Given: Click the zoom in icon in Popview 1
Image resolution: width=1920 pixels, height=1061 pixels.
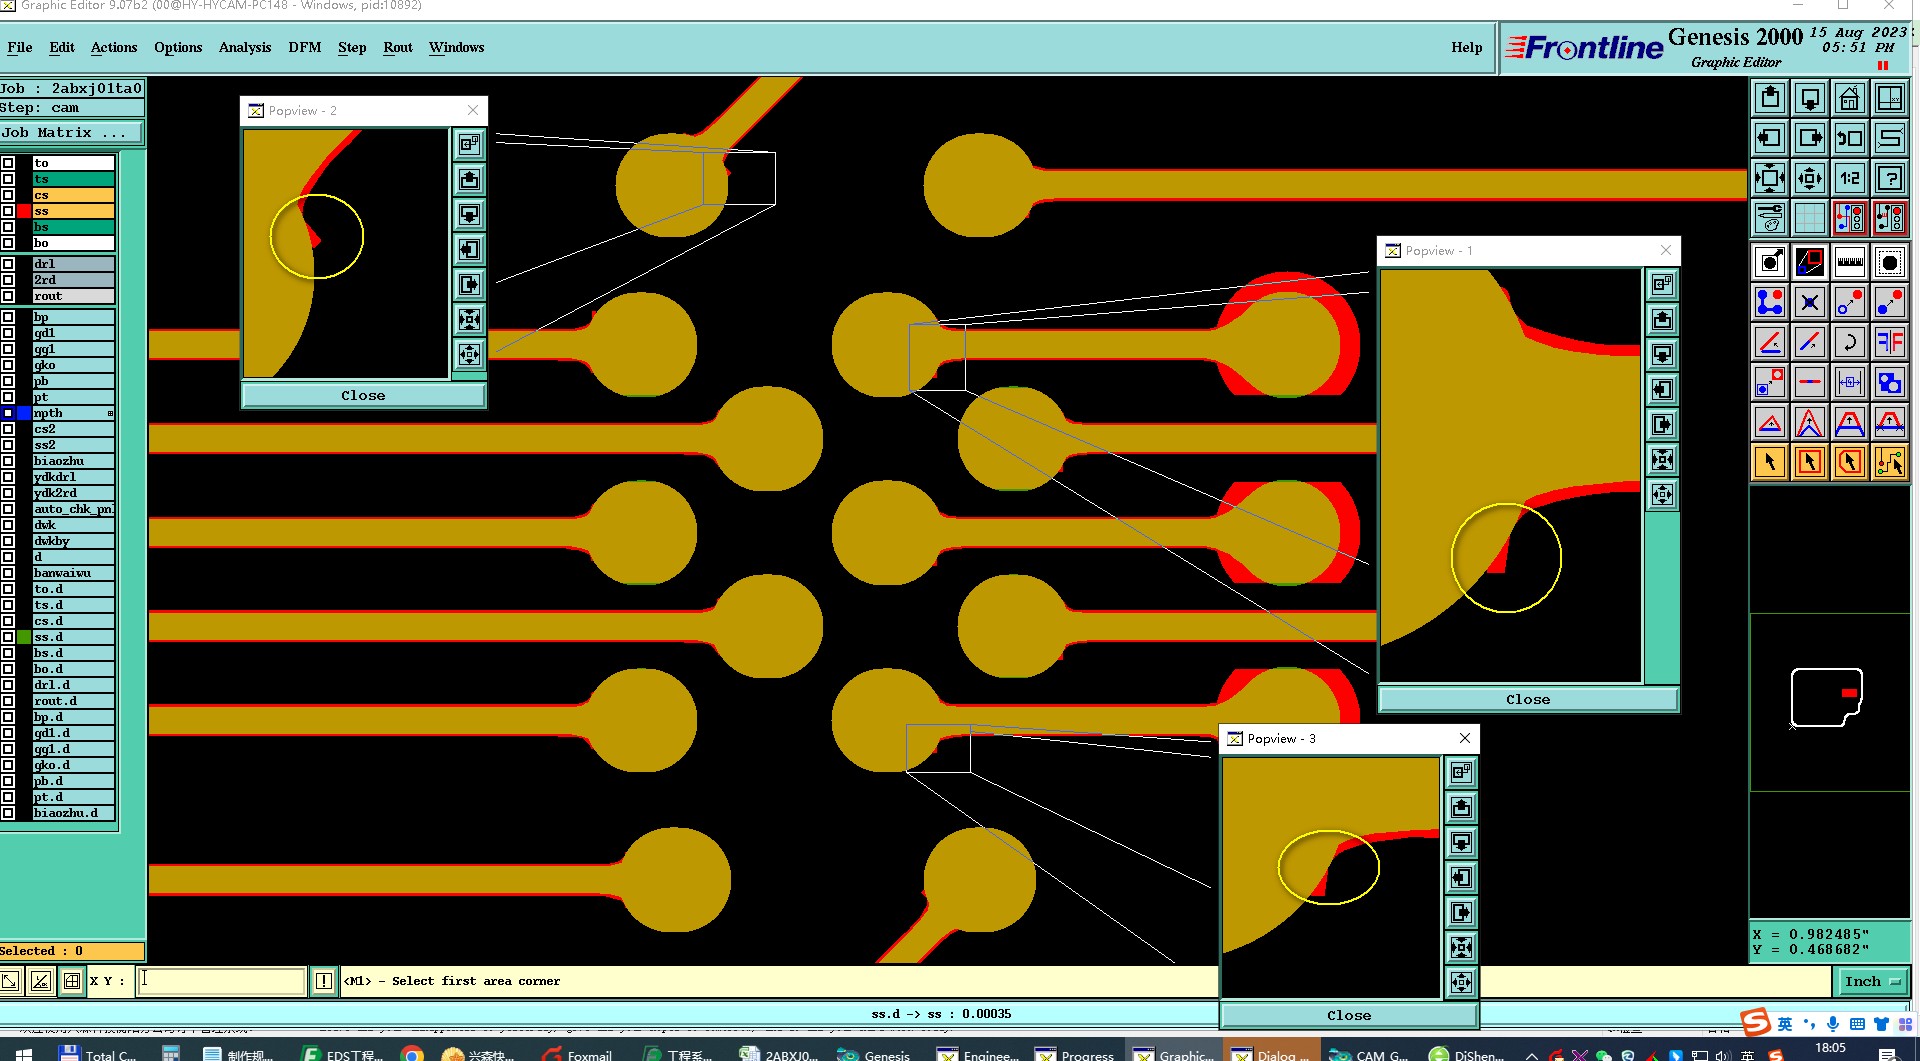Looking at the screenshot, I should (x=1662, y=459).
